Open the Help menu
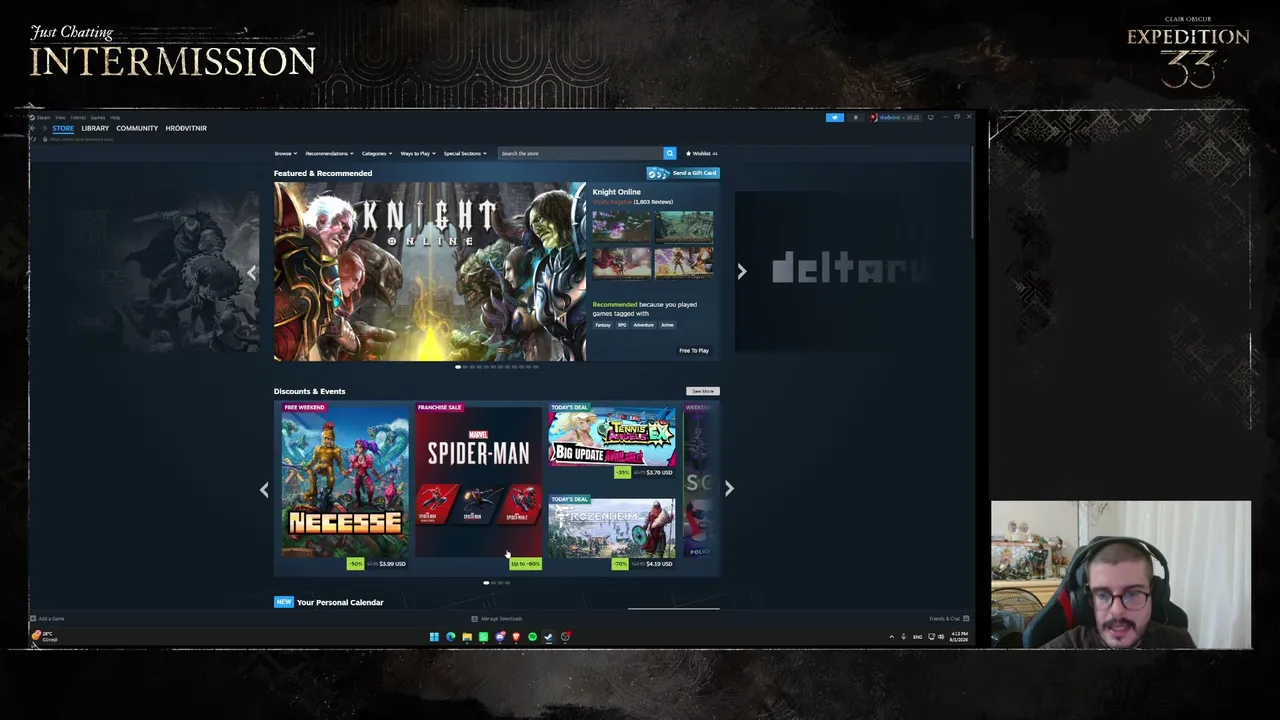 tap(115, 117)
